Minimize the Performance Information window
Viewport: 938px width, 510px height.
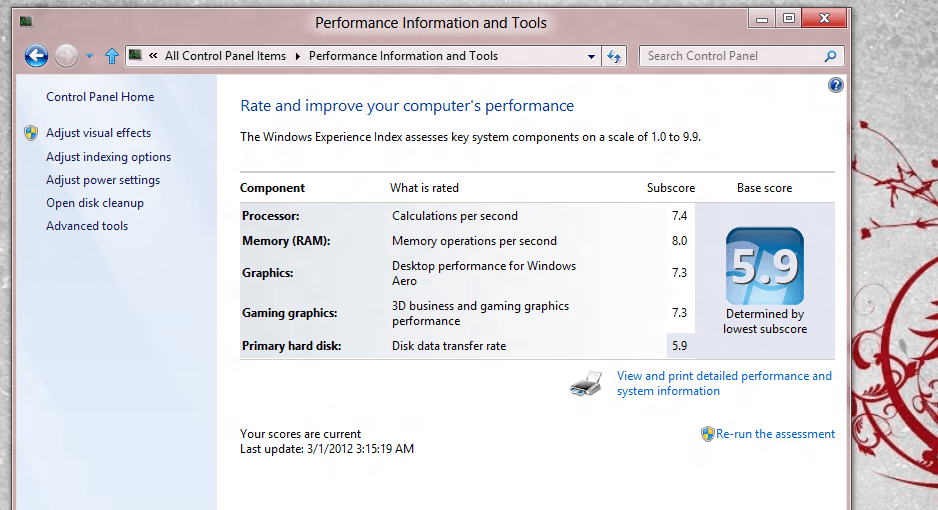762,19
